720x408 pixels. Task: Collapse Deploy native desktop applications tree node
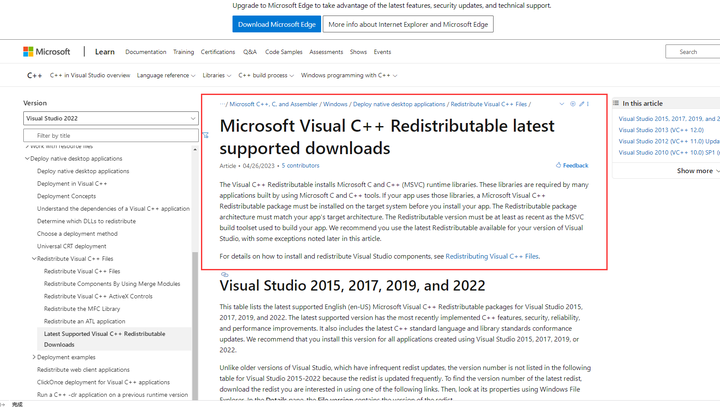[27, 158]
